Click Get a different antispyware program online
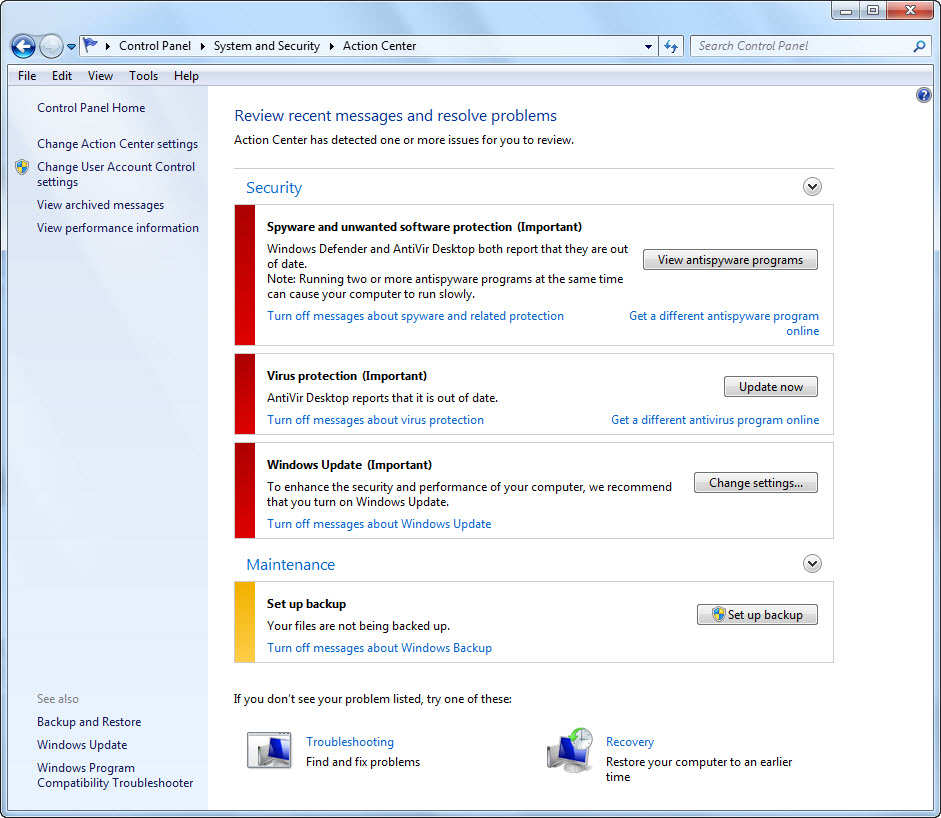The width and height of the screenshot is (941, 818). 724,323
